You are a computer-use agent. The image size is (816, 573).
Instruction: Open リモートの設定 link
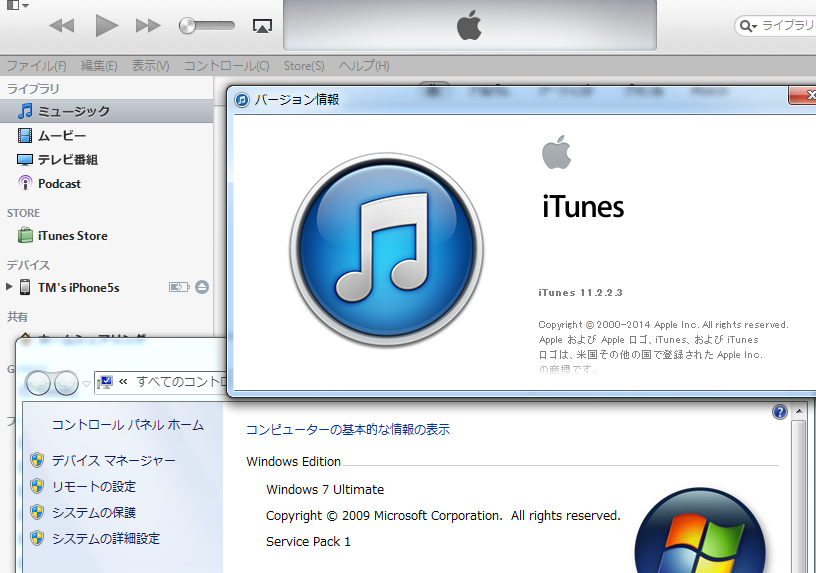pyautogui.click(x=94, y=487)
